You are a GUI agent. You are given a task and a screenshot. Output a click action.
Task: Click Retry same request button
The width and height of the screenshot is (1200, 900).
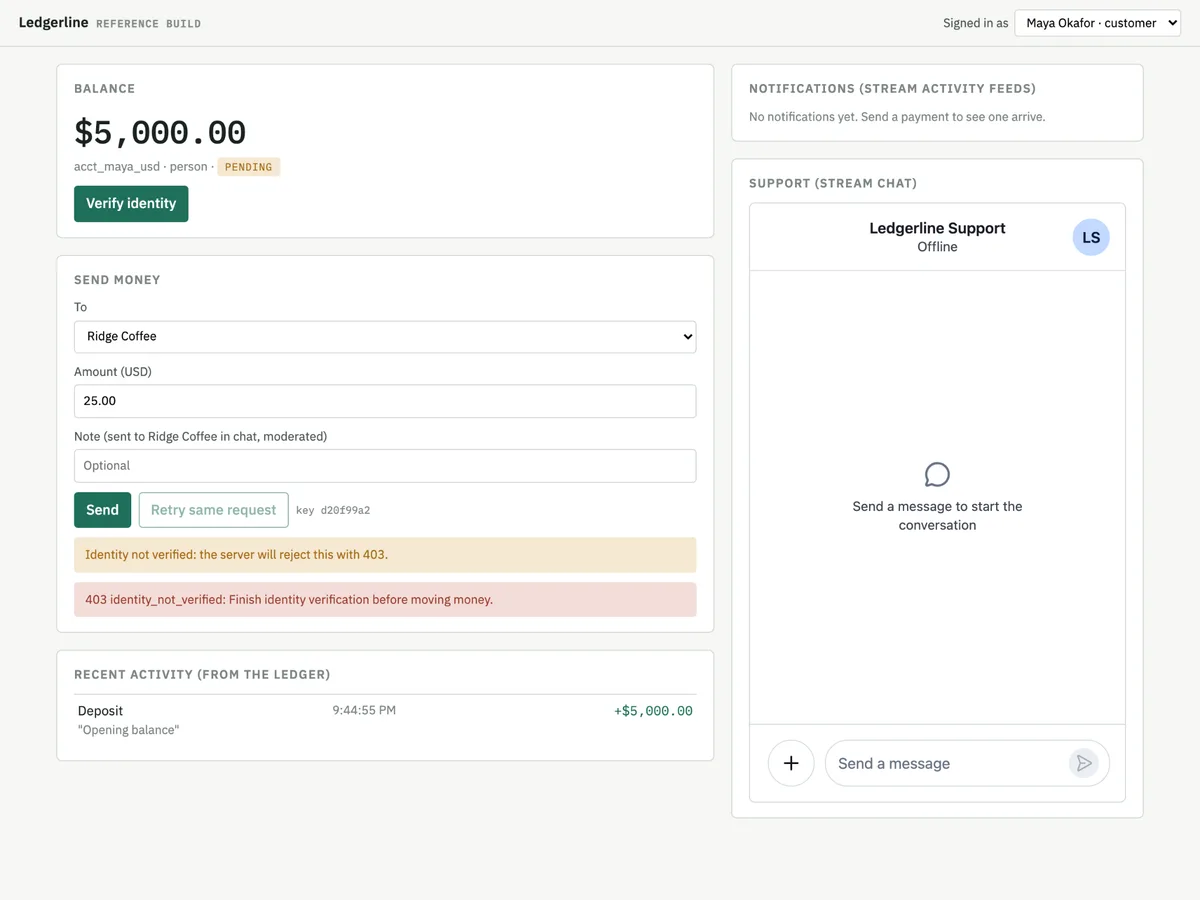tap(213, 509)
